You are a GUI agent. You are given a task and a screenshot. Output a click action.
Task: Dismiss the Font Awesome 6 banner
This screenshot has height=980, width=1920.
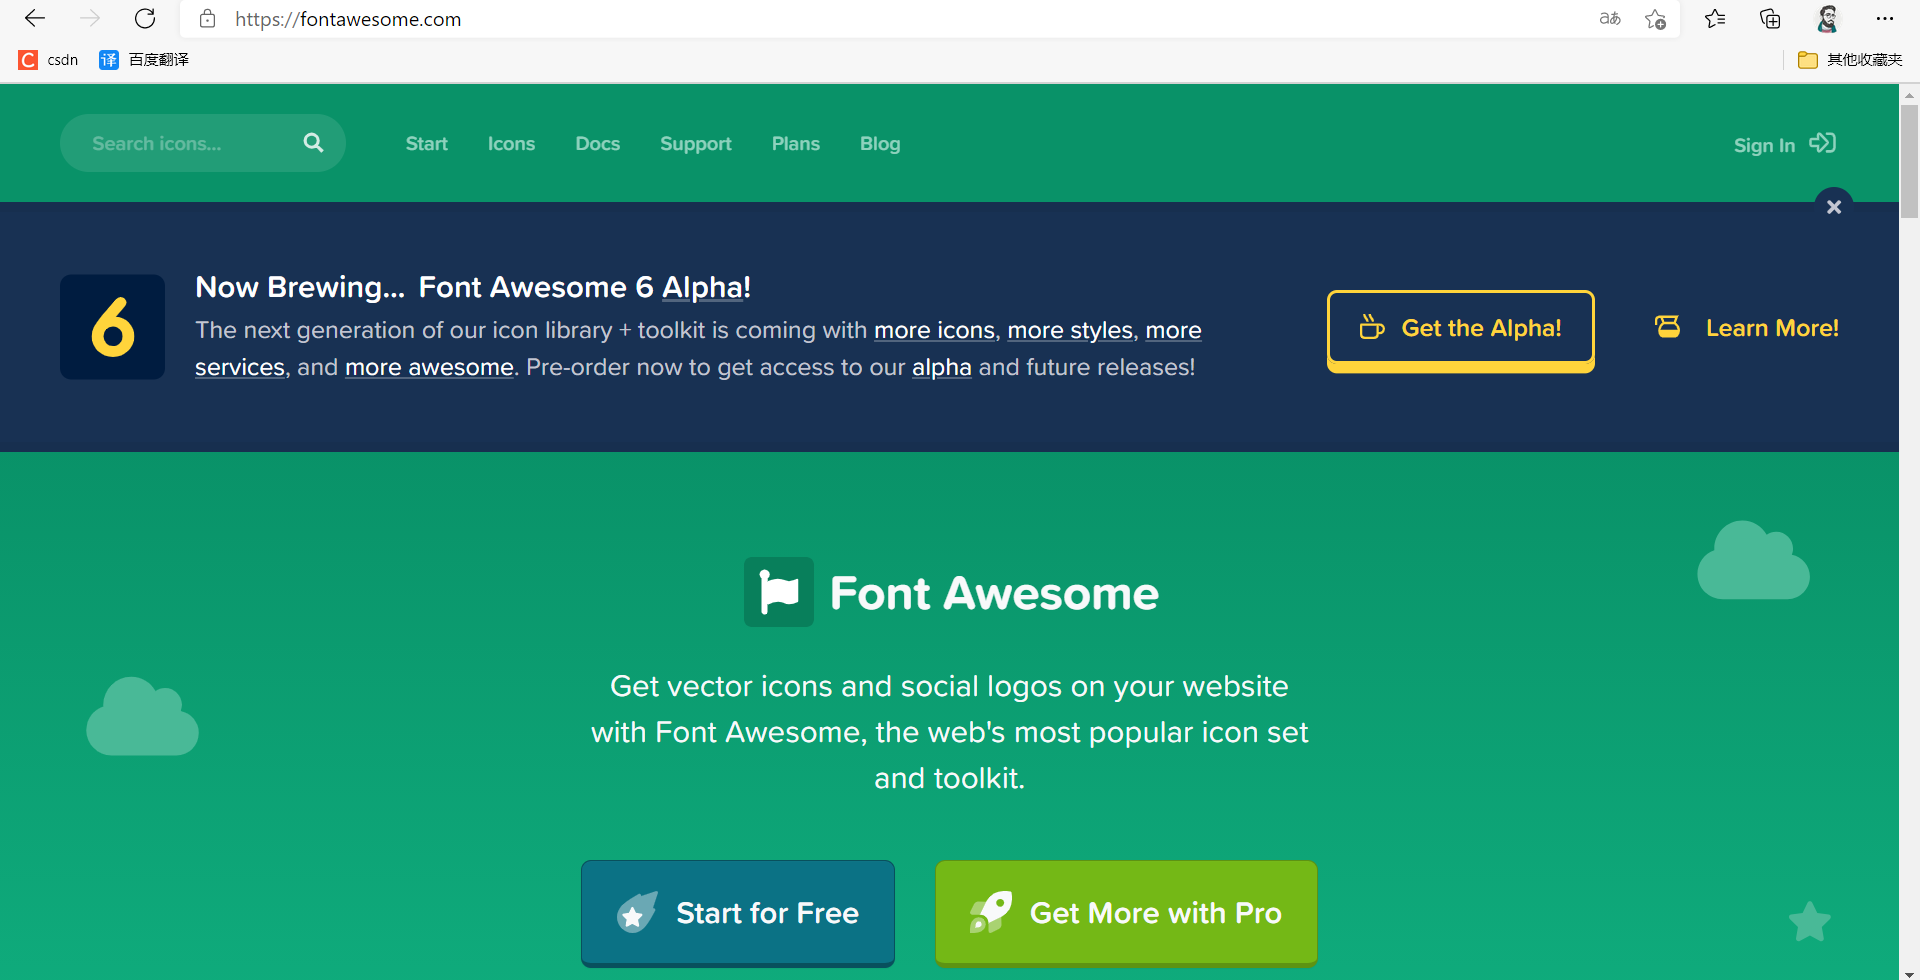[x=1834, y=206]
